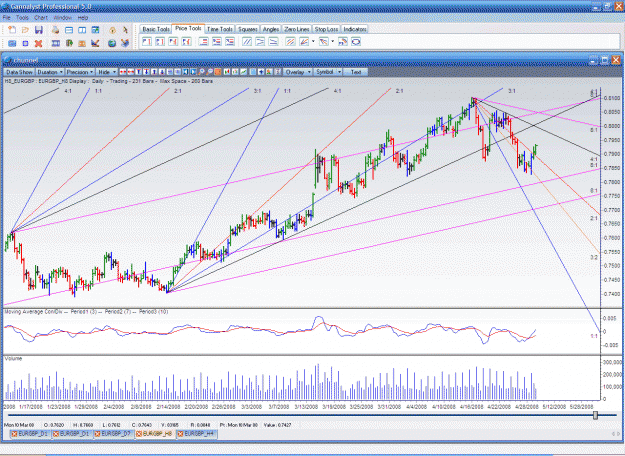The image size is (625, 456).
Task: Click the blue cross icon on chart toolbar
Action: point(261,72)
